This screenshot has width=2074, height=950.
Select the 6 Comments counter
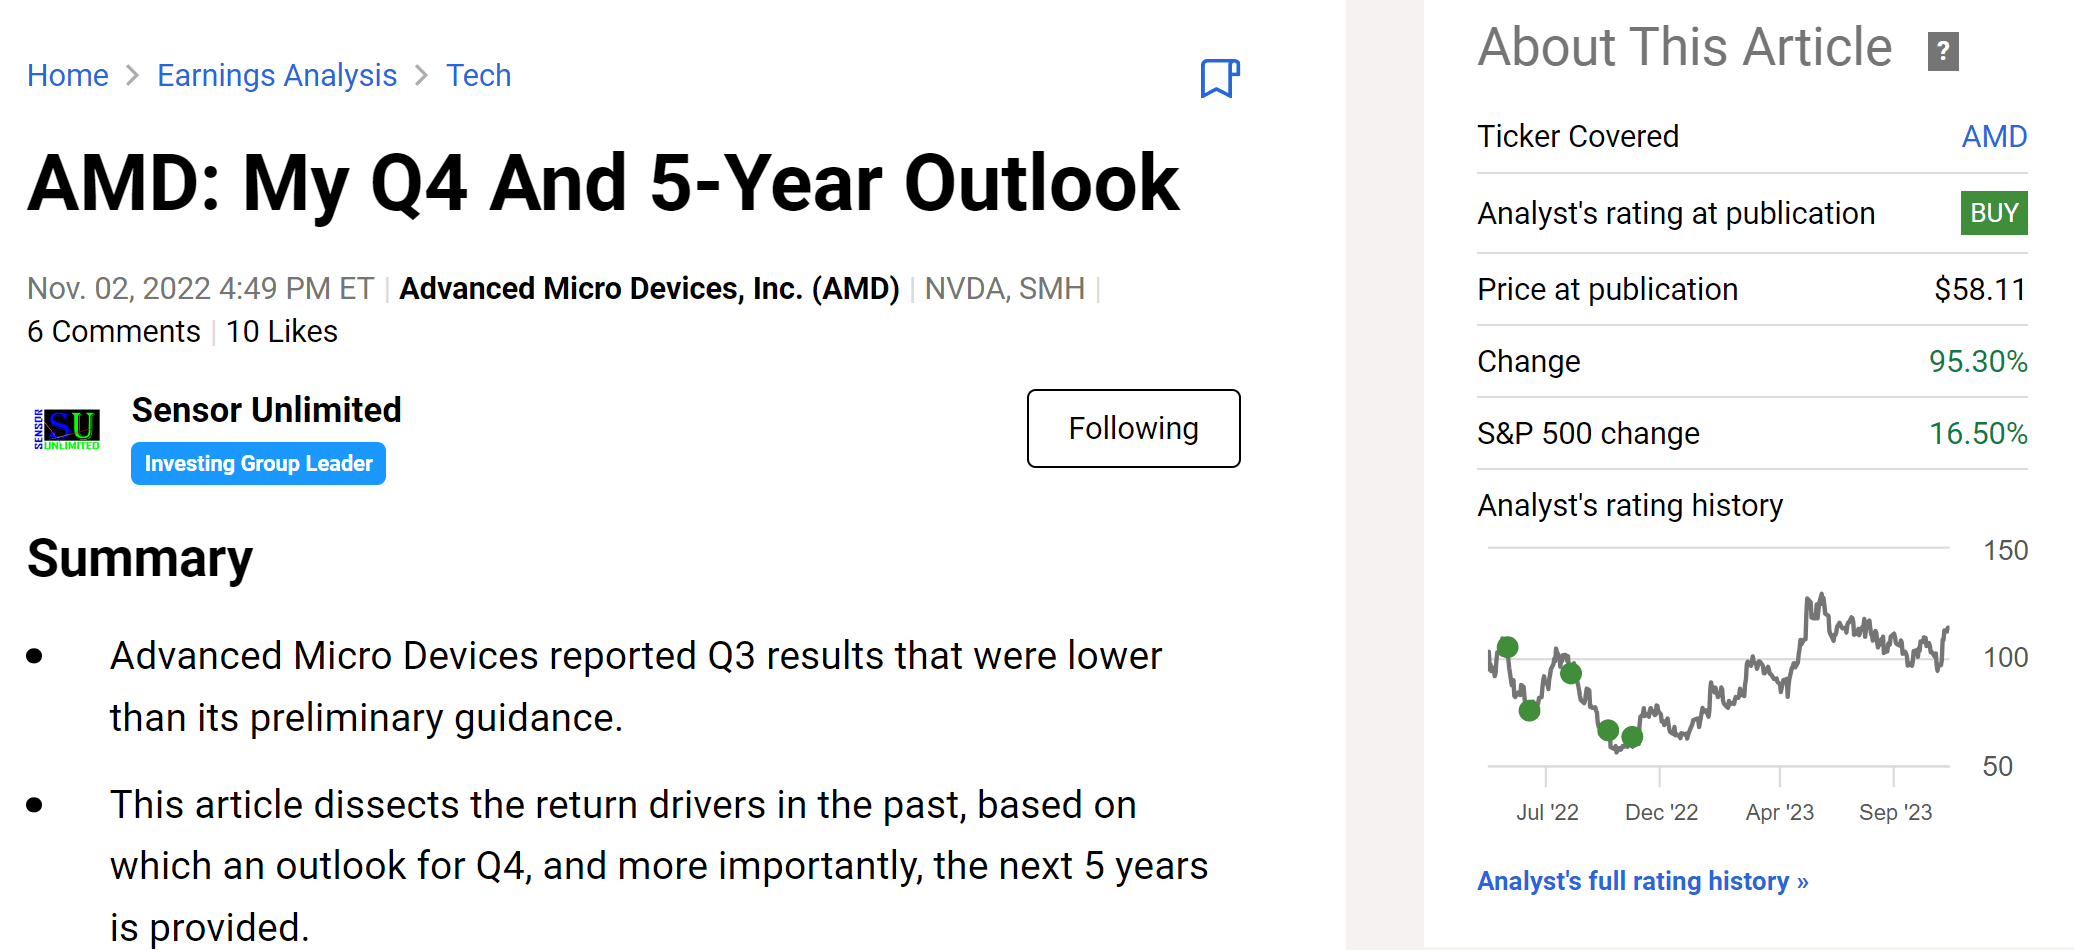coord(112,331)
